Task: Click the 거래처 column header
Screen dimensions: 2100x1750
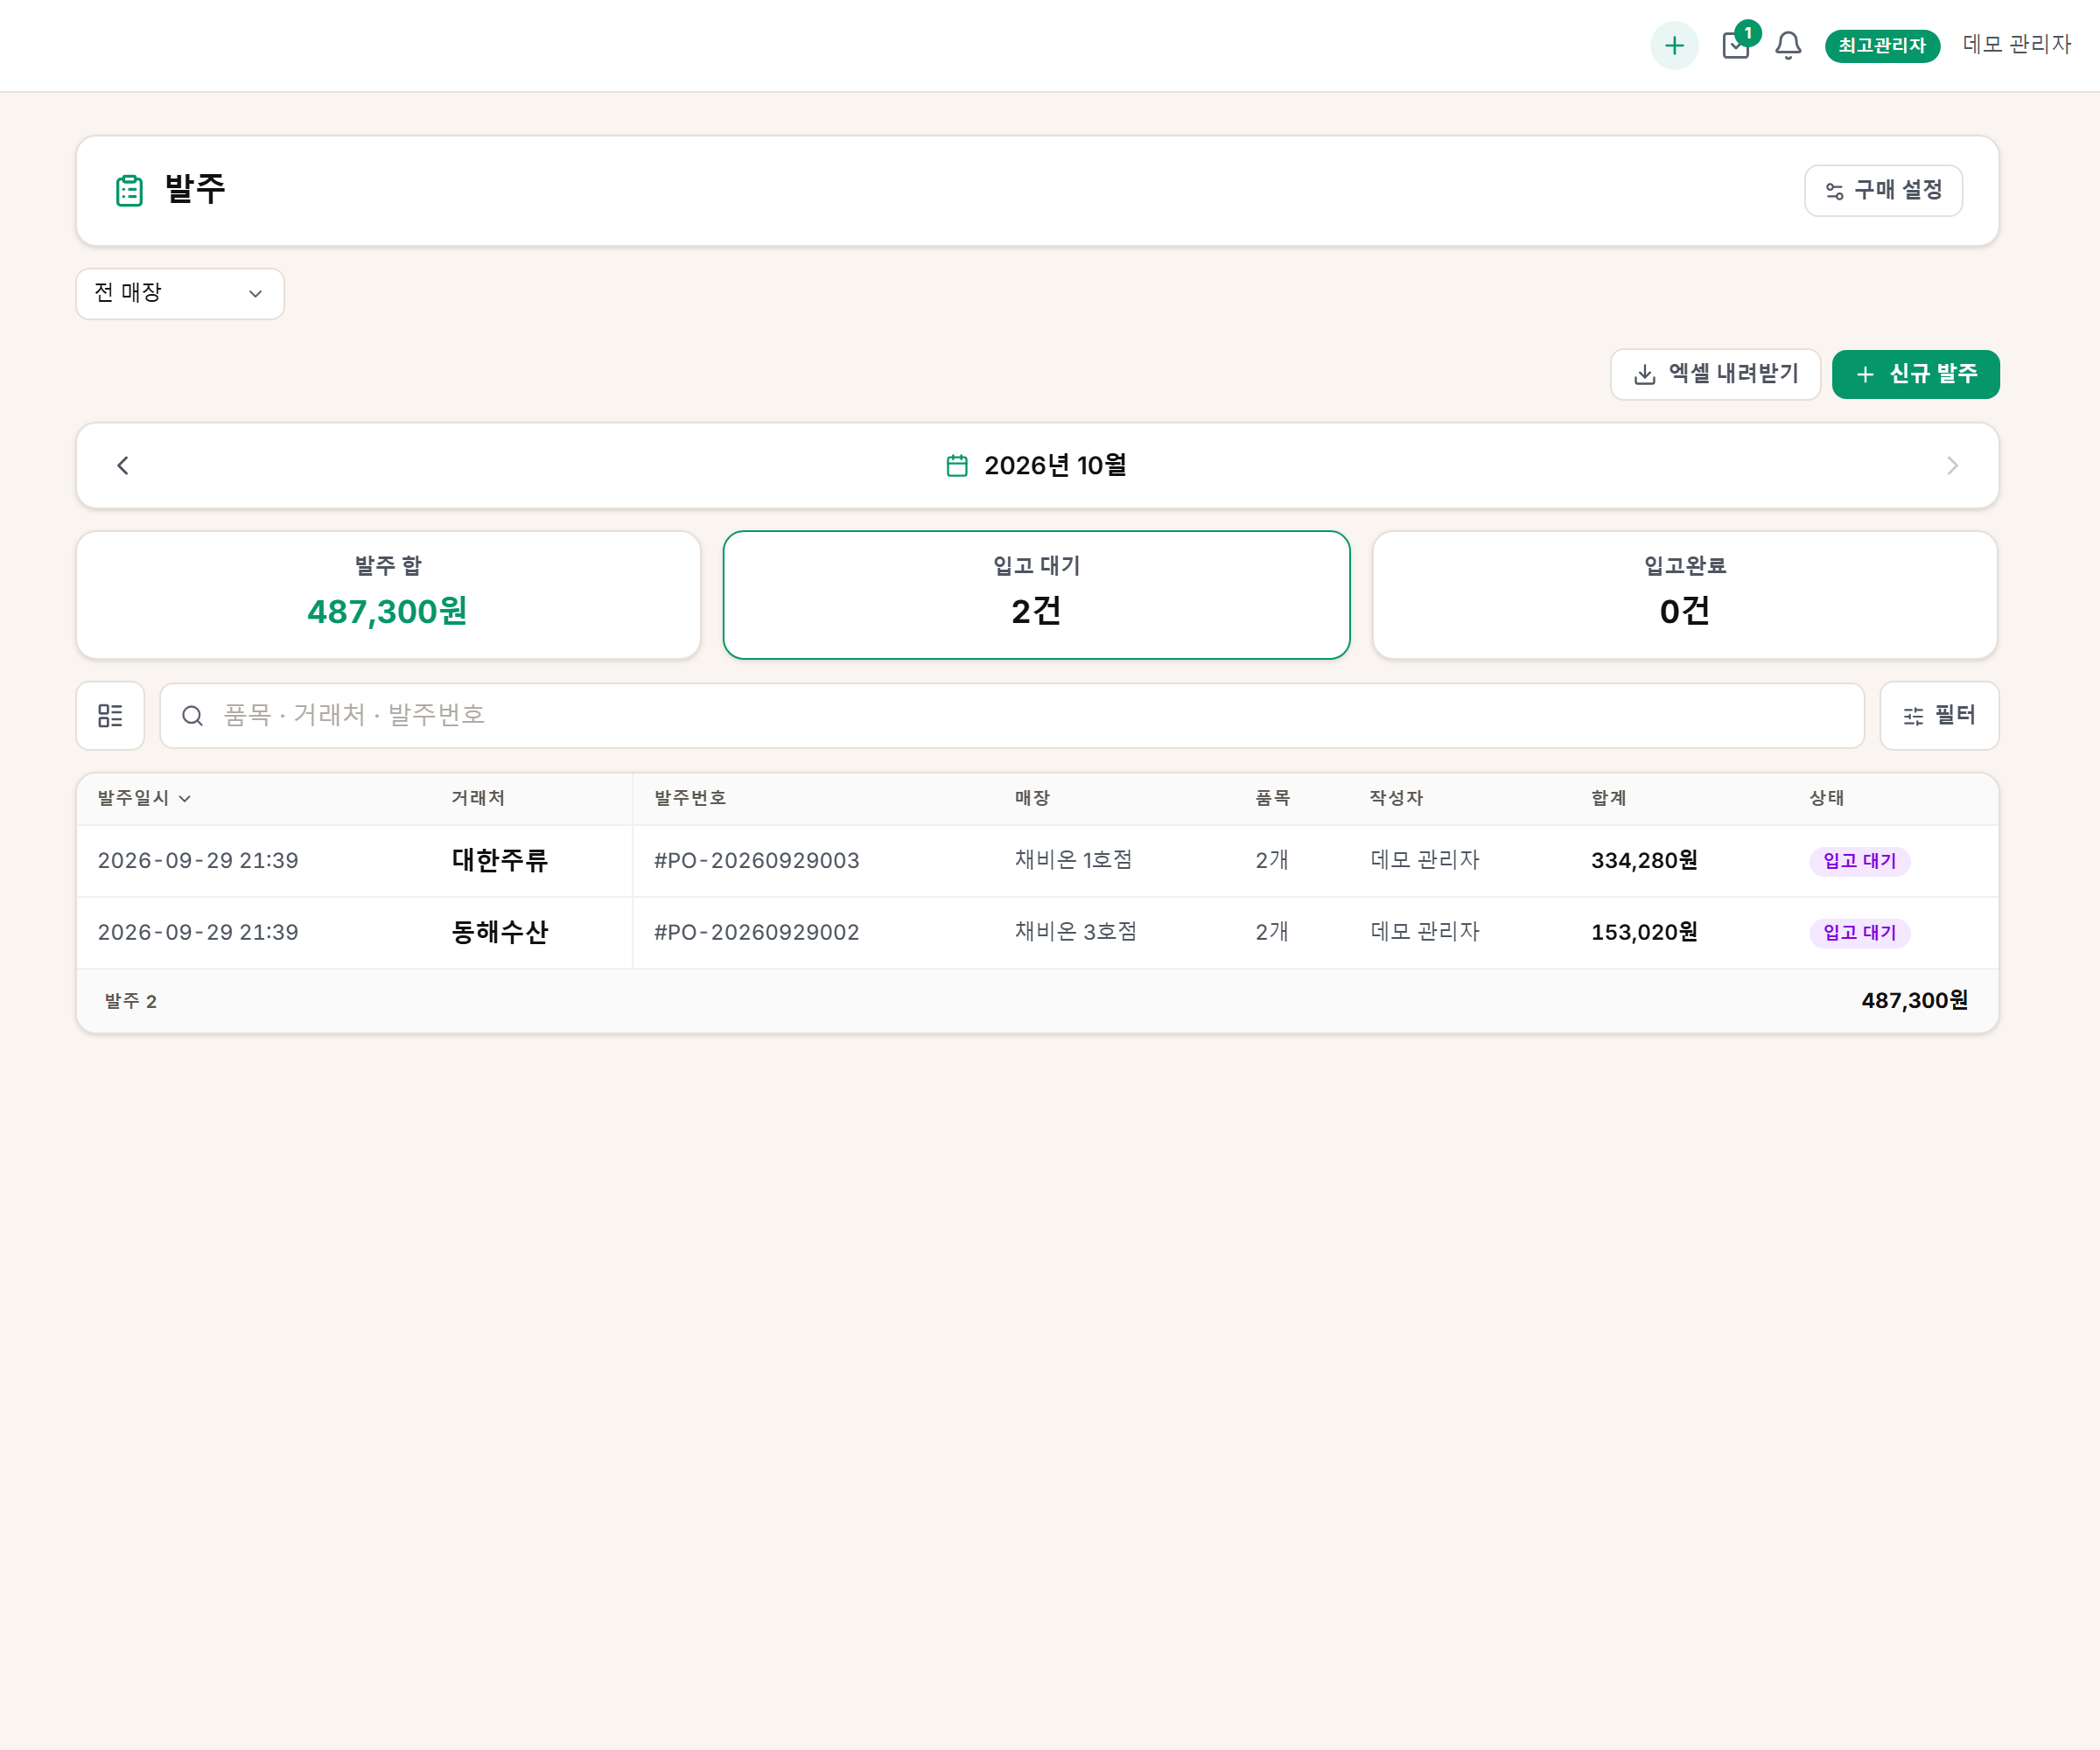Action: [478, 798]
